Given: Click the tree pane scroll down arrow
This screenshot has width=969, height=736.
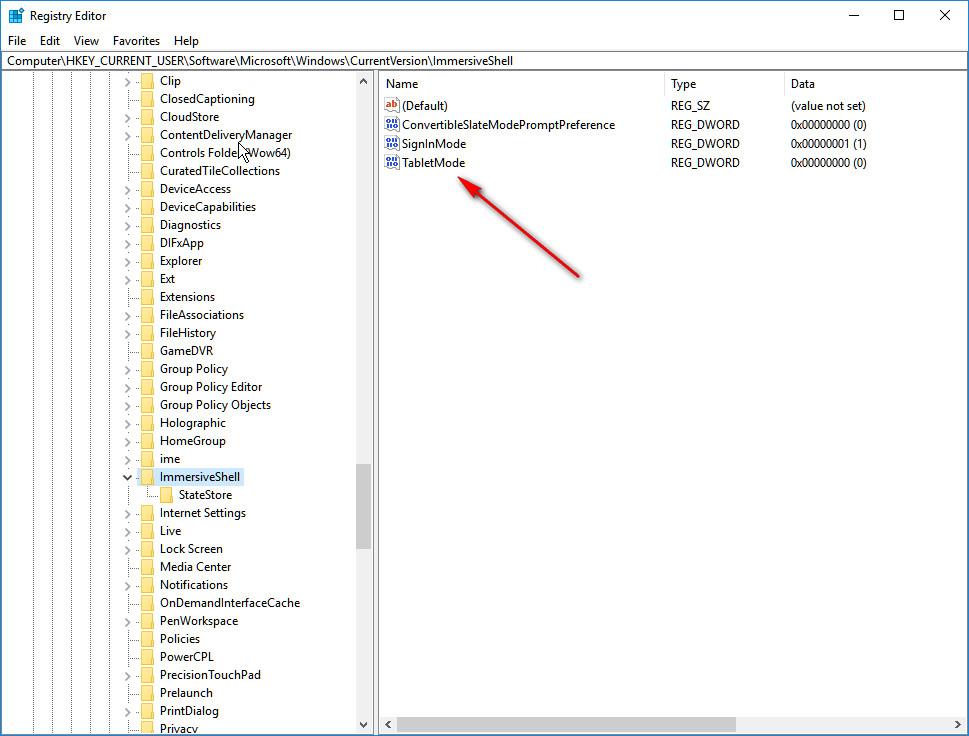Looking at the screenshot, I should [x=363, y=725].
